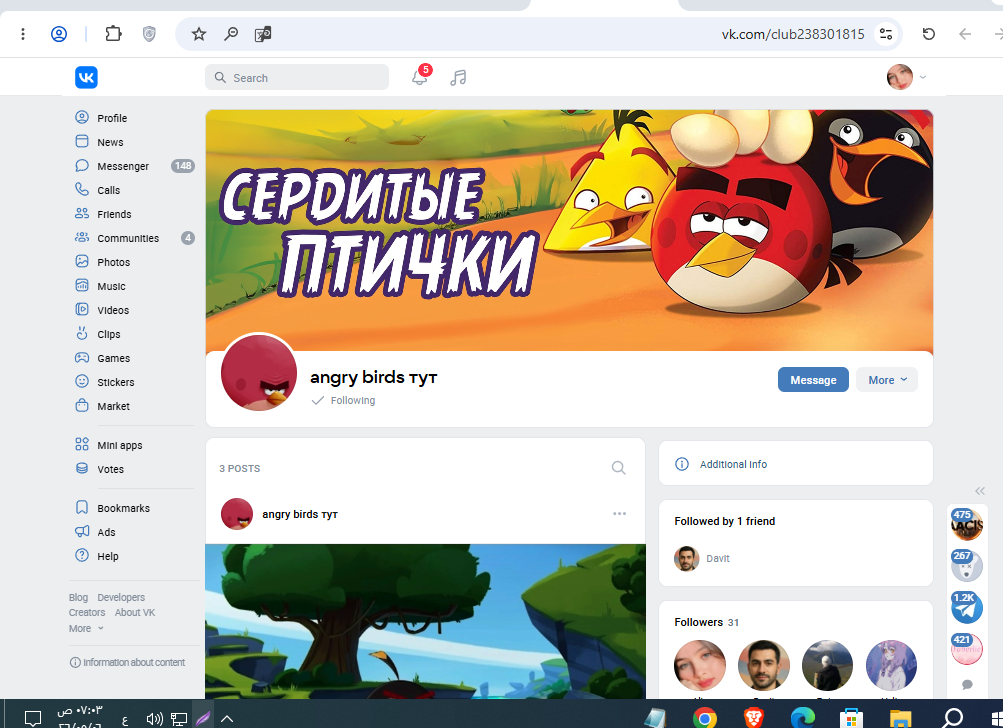This screenshot has width=1003, height=728.
Task: Open the account menu arrow beside avatar
Action: 922,77
